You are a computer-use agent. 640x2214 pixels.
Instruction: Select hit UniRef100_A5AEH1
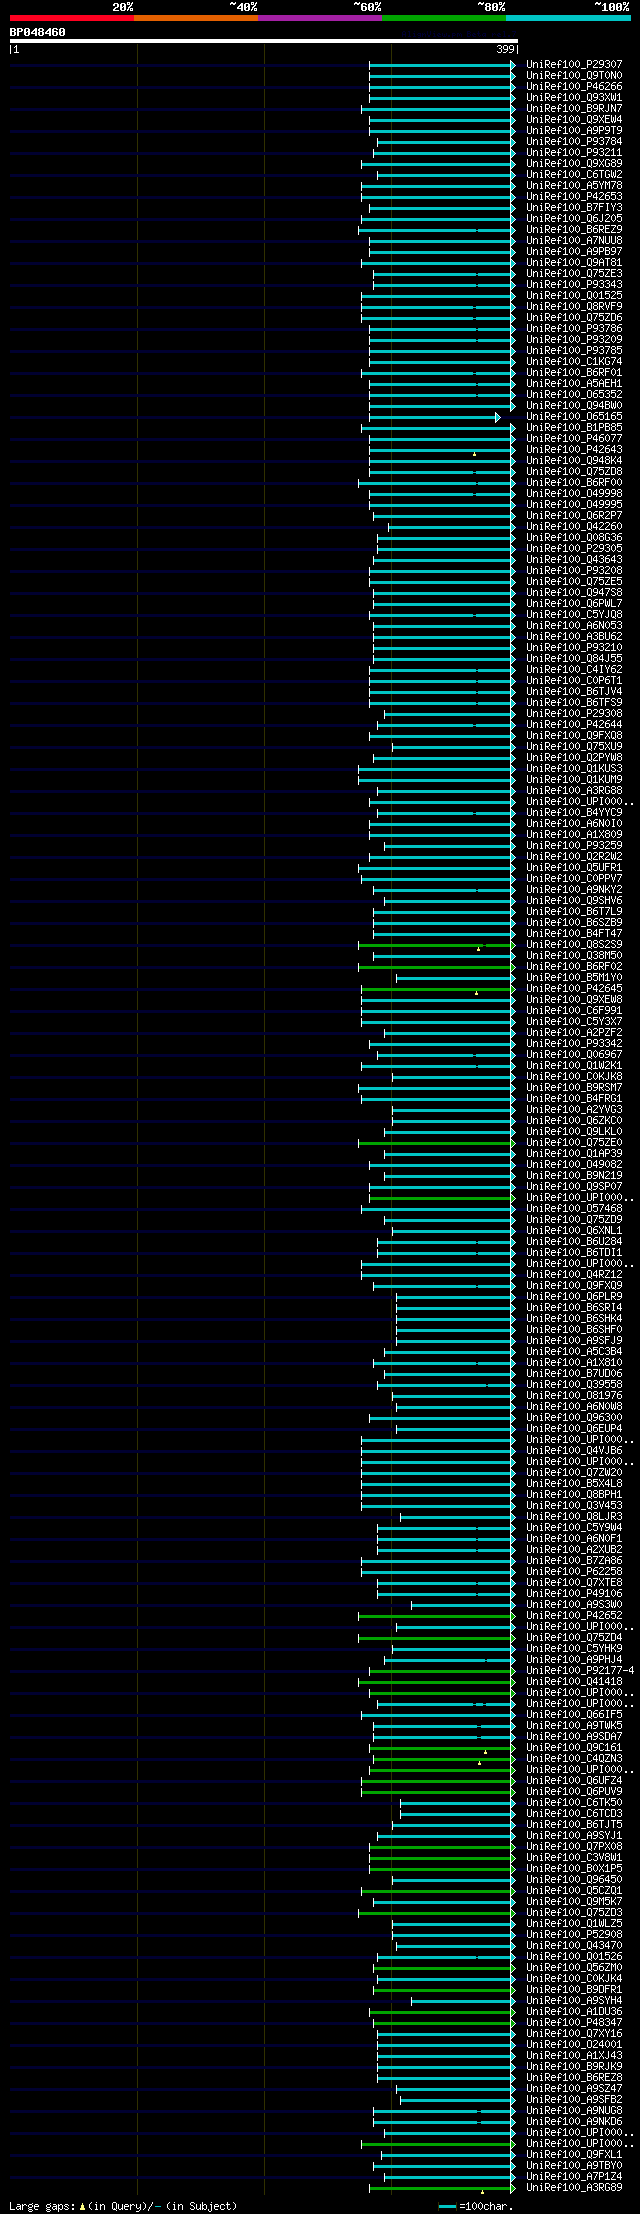click(x=574, y=383)
